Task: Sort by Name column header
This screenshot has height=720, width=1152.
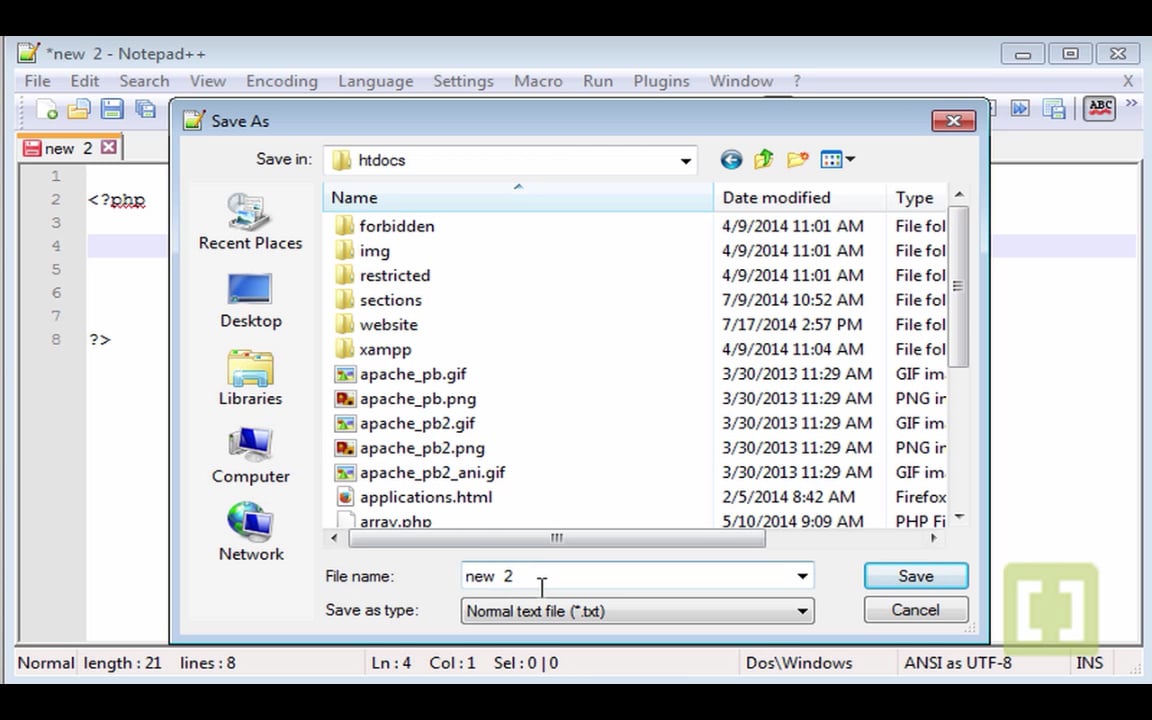Action: 518,198
